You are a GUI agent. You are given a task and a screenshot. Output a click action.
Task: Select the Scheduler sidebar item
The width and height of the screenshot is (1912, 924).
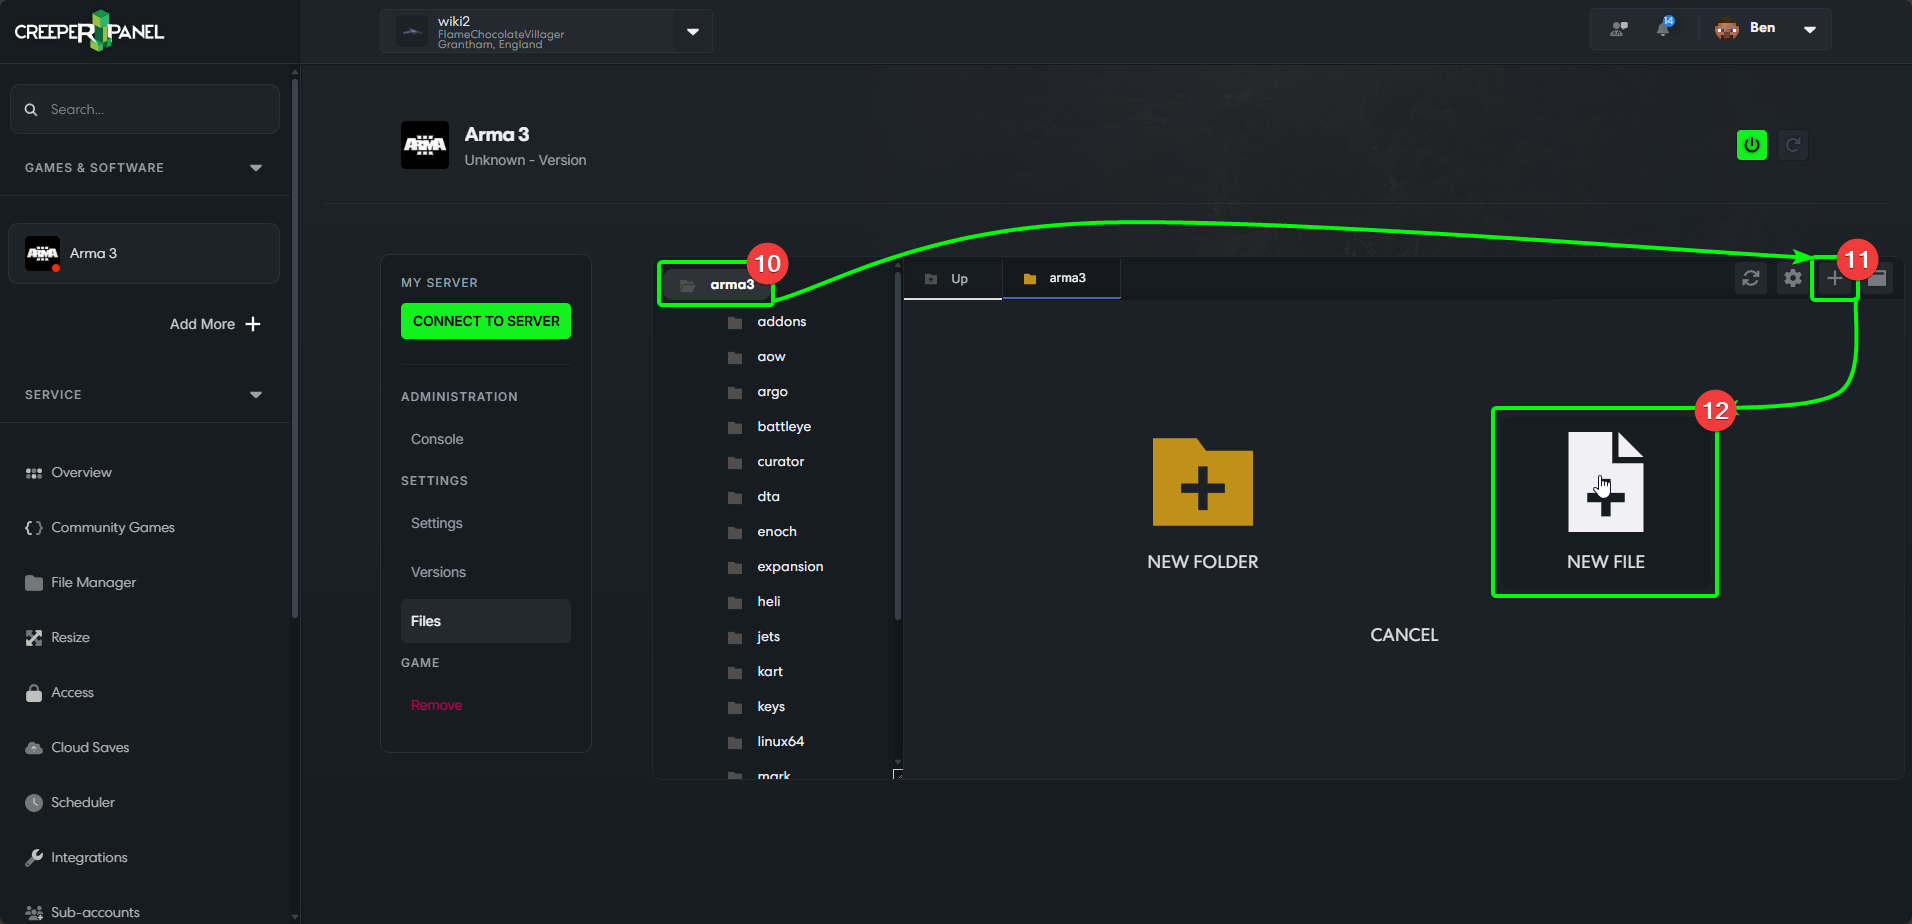[x=82, y=802]
